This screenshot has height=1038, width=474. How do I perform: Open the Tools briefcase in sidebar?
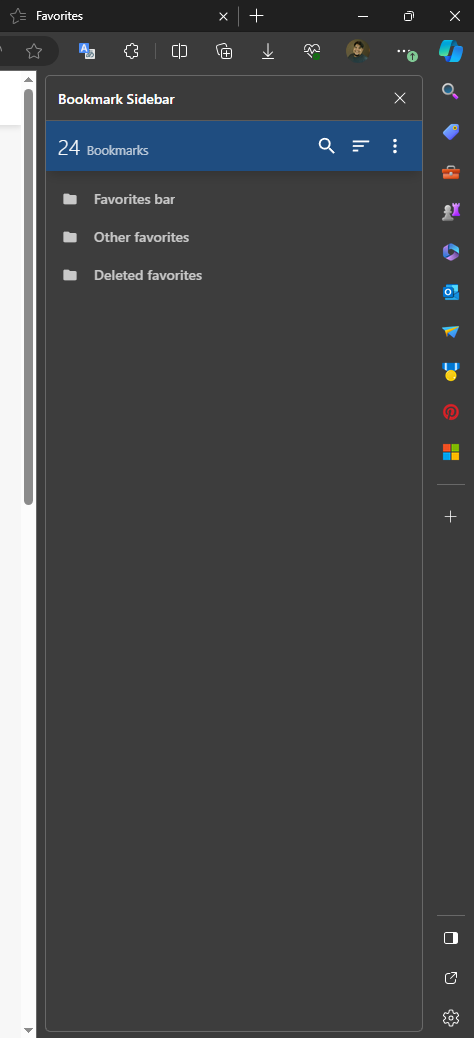[451, 172]
